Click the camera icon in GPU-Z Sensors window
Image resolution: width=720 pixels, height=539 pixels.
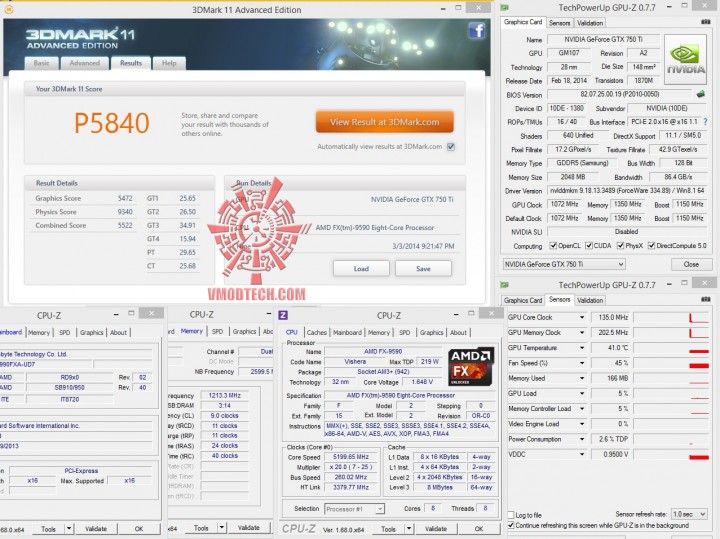705,299
